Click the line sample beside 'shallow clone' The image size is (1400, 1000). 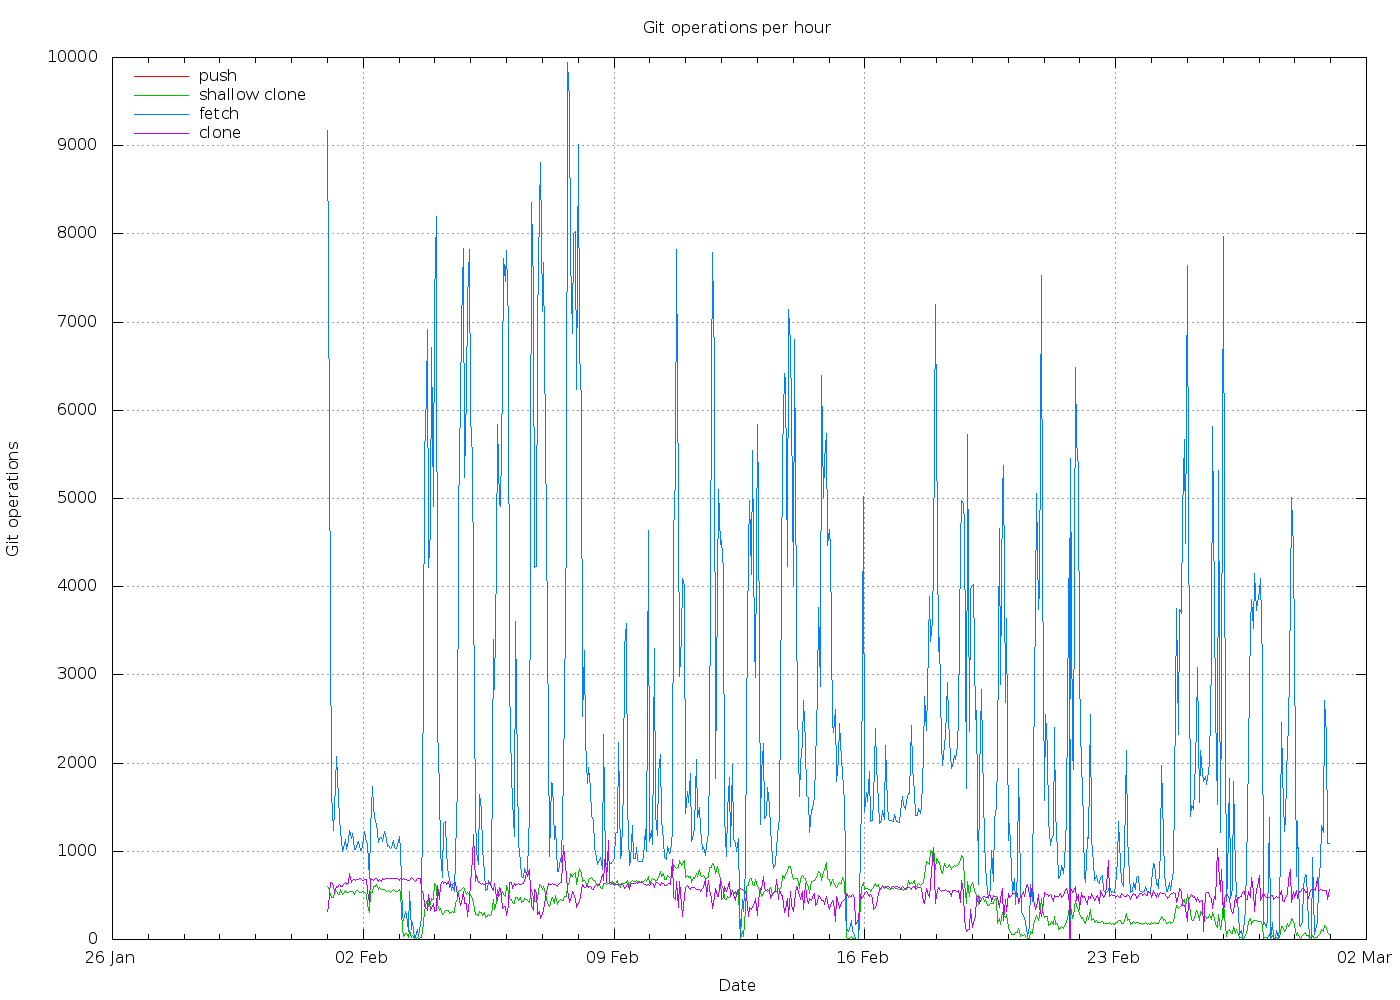pos(161,95)
